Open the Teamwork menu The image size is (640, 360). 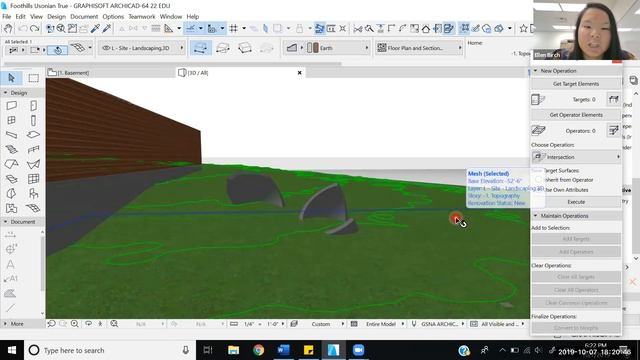point(142,16)
